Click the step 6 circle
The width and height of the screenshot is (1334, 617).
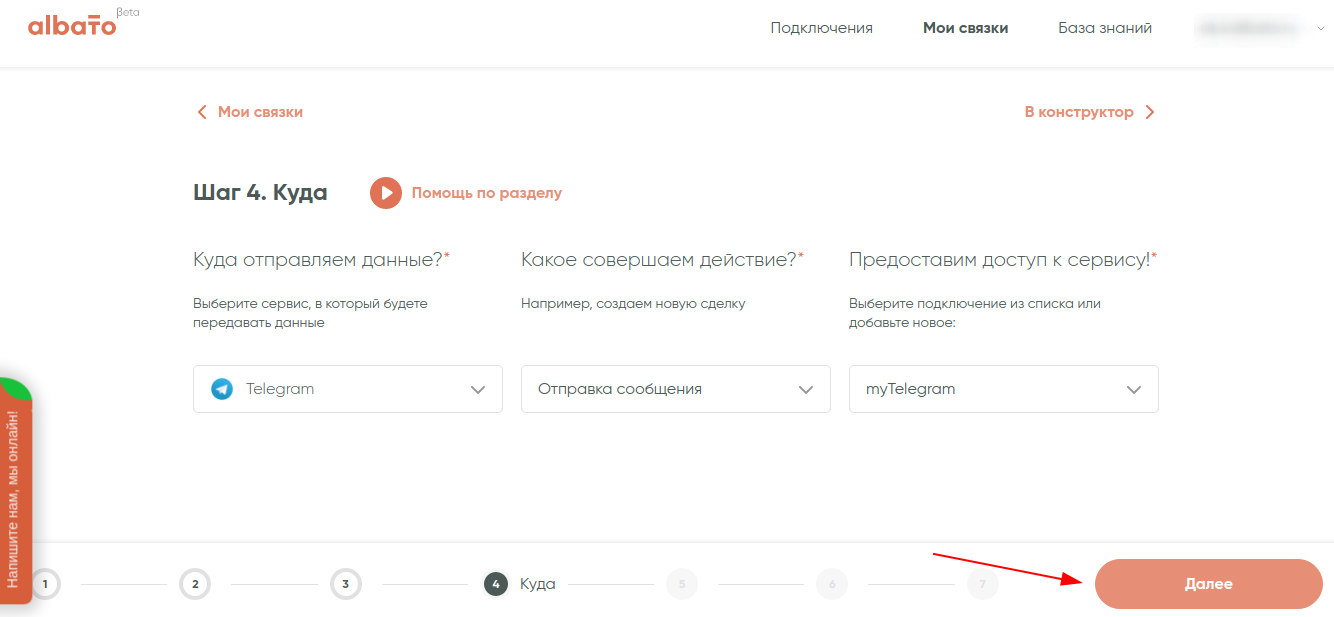(831, 584)
